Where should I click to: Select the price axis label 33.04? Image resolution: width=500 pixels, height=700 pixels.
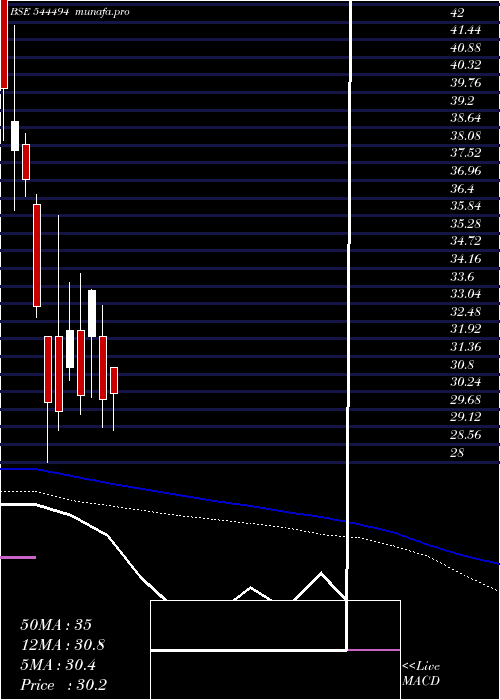[x=465, y=294]
